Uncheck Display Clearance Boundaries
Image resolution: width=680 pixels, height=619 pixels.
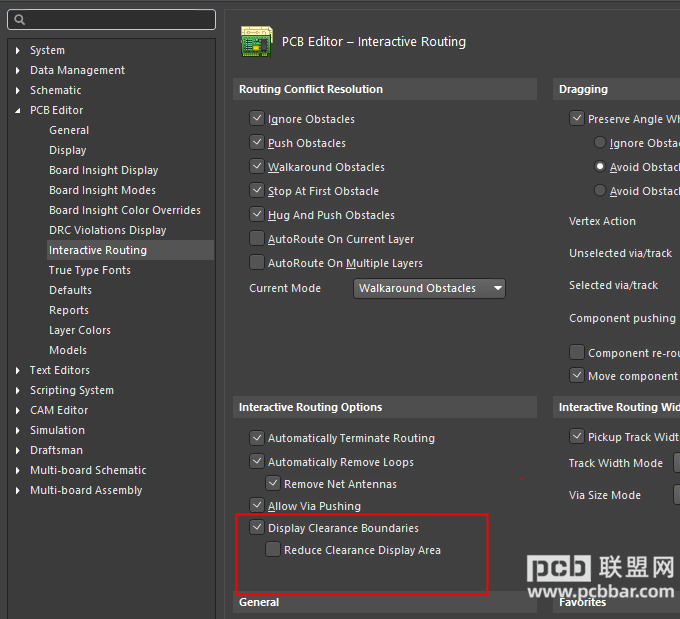point(257,527)
